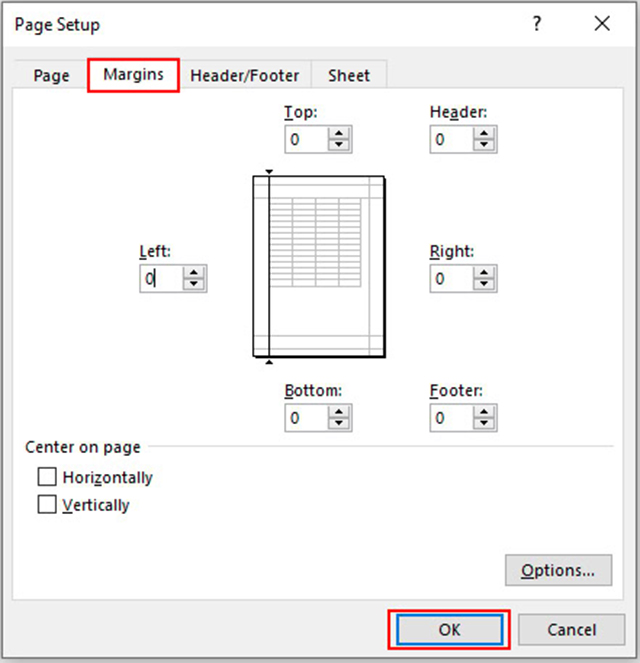Increase the Footer margin value

tap(484, 412)
